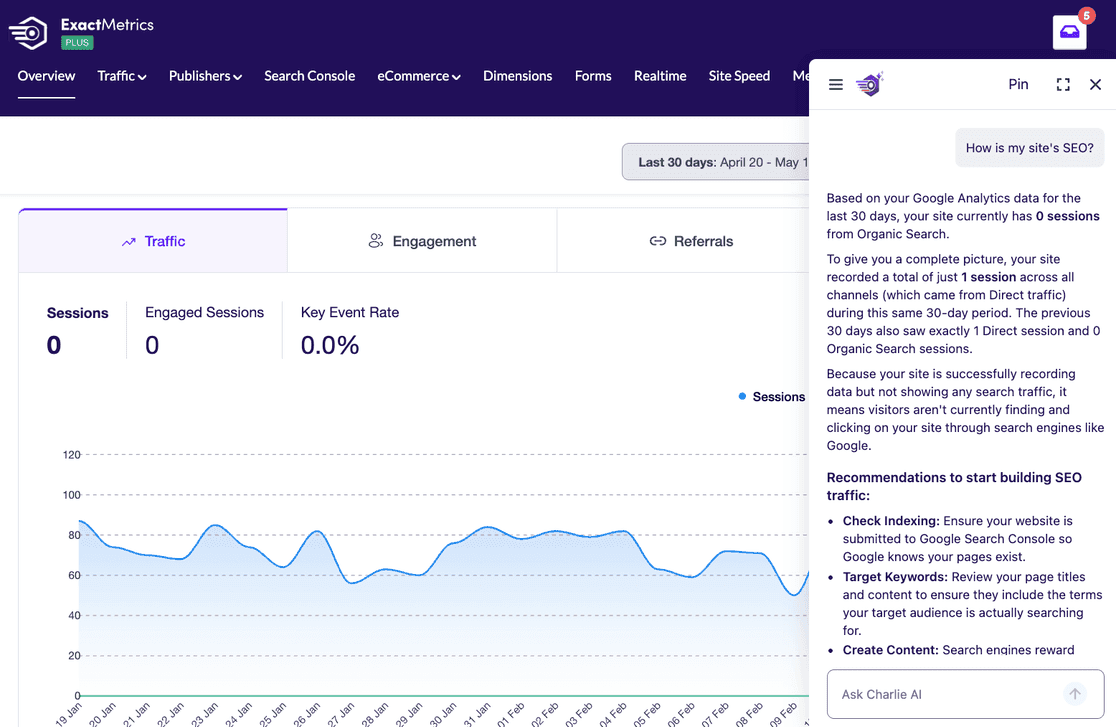
Task: Expand the Traffic menu dropdown
Action: [x=122, y=76]
